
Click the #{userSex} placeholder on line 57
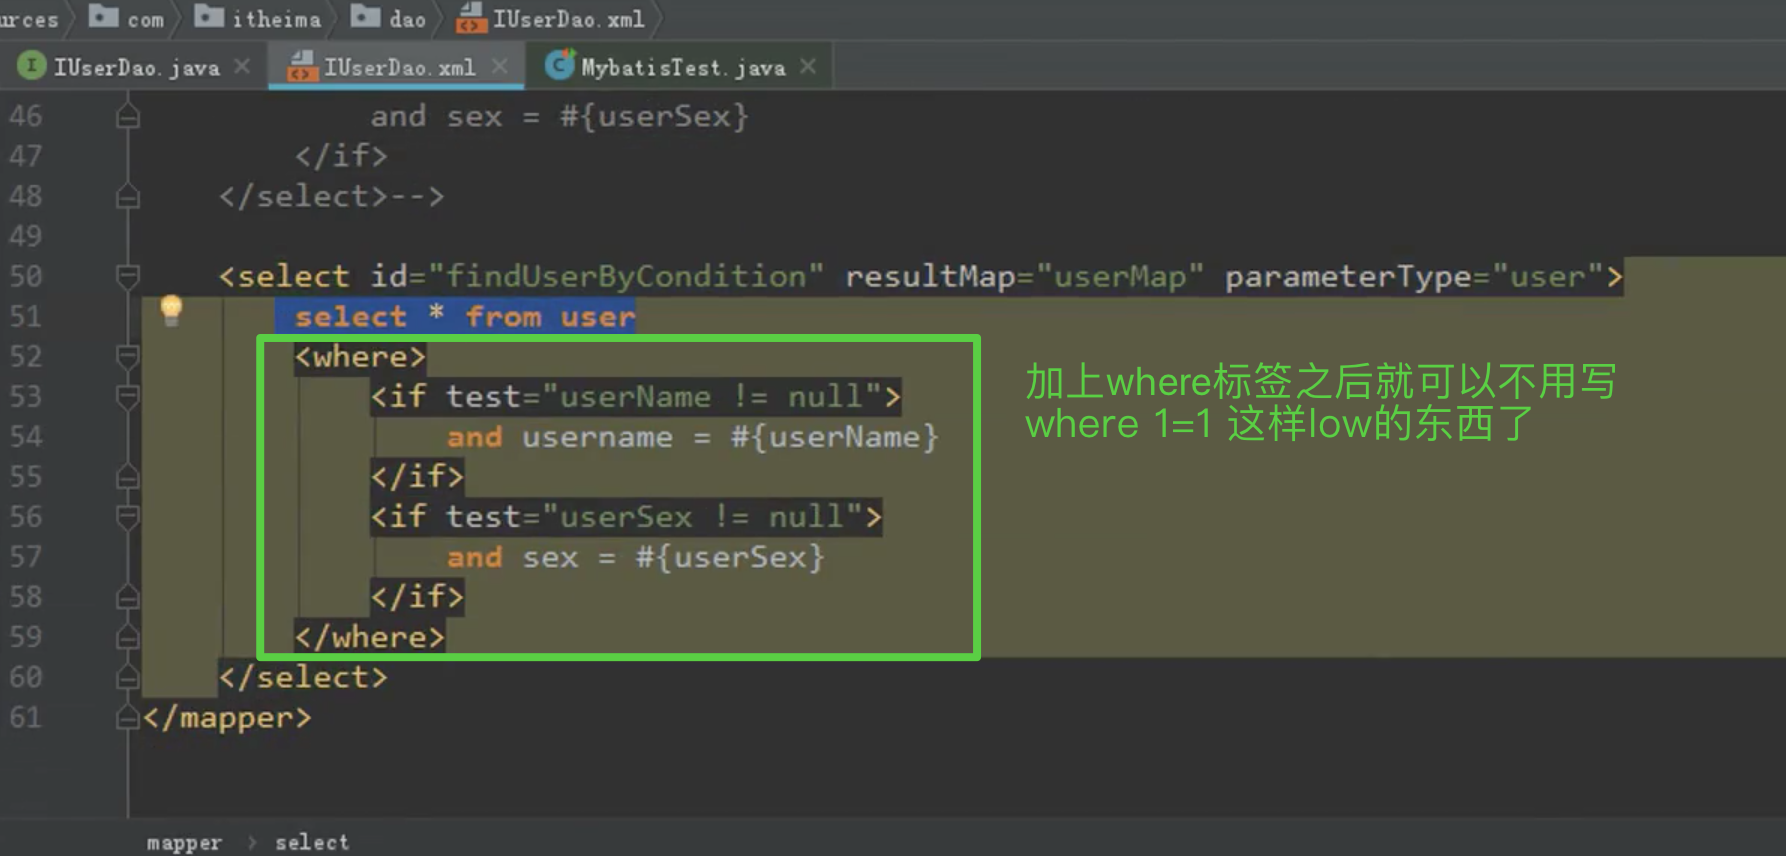[730, 557]
